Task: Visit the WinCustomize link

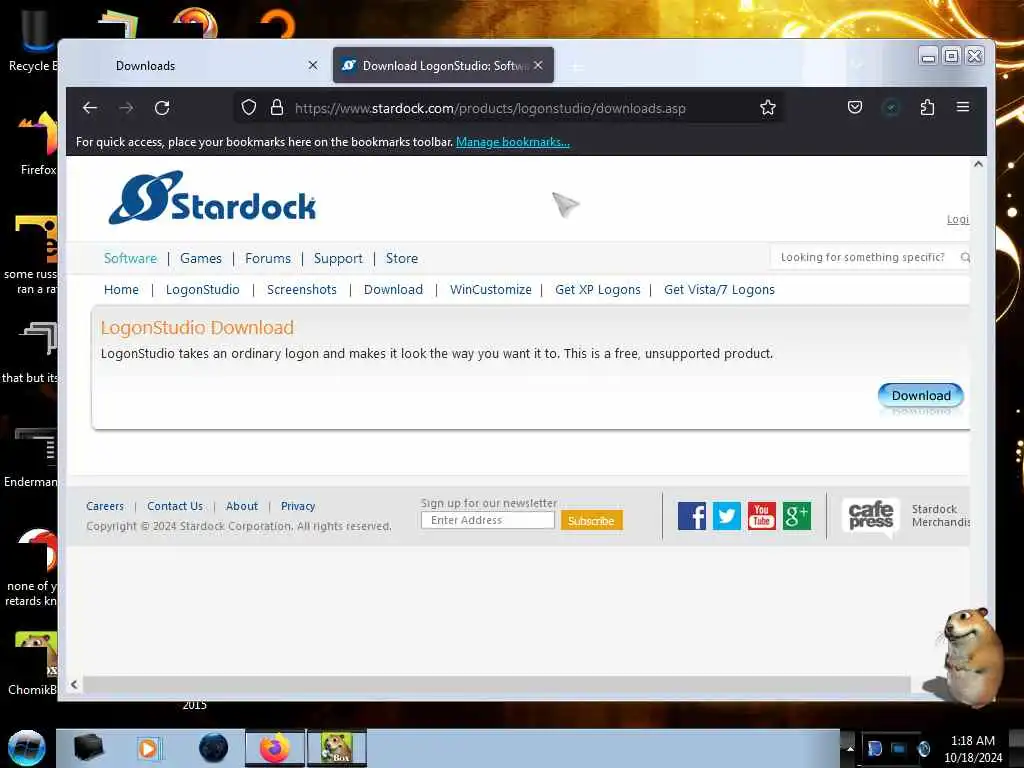Action: click(490, 289)
